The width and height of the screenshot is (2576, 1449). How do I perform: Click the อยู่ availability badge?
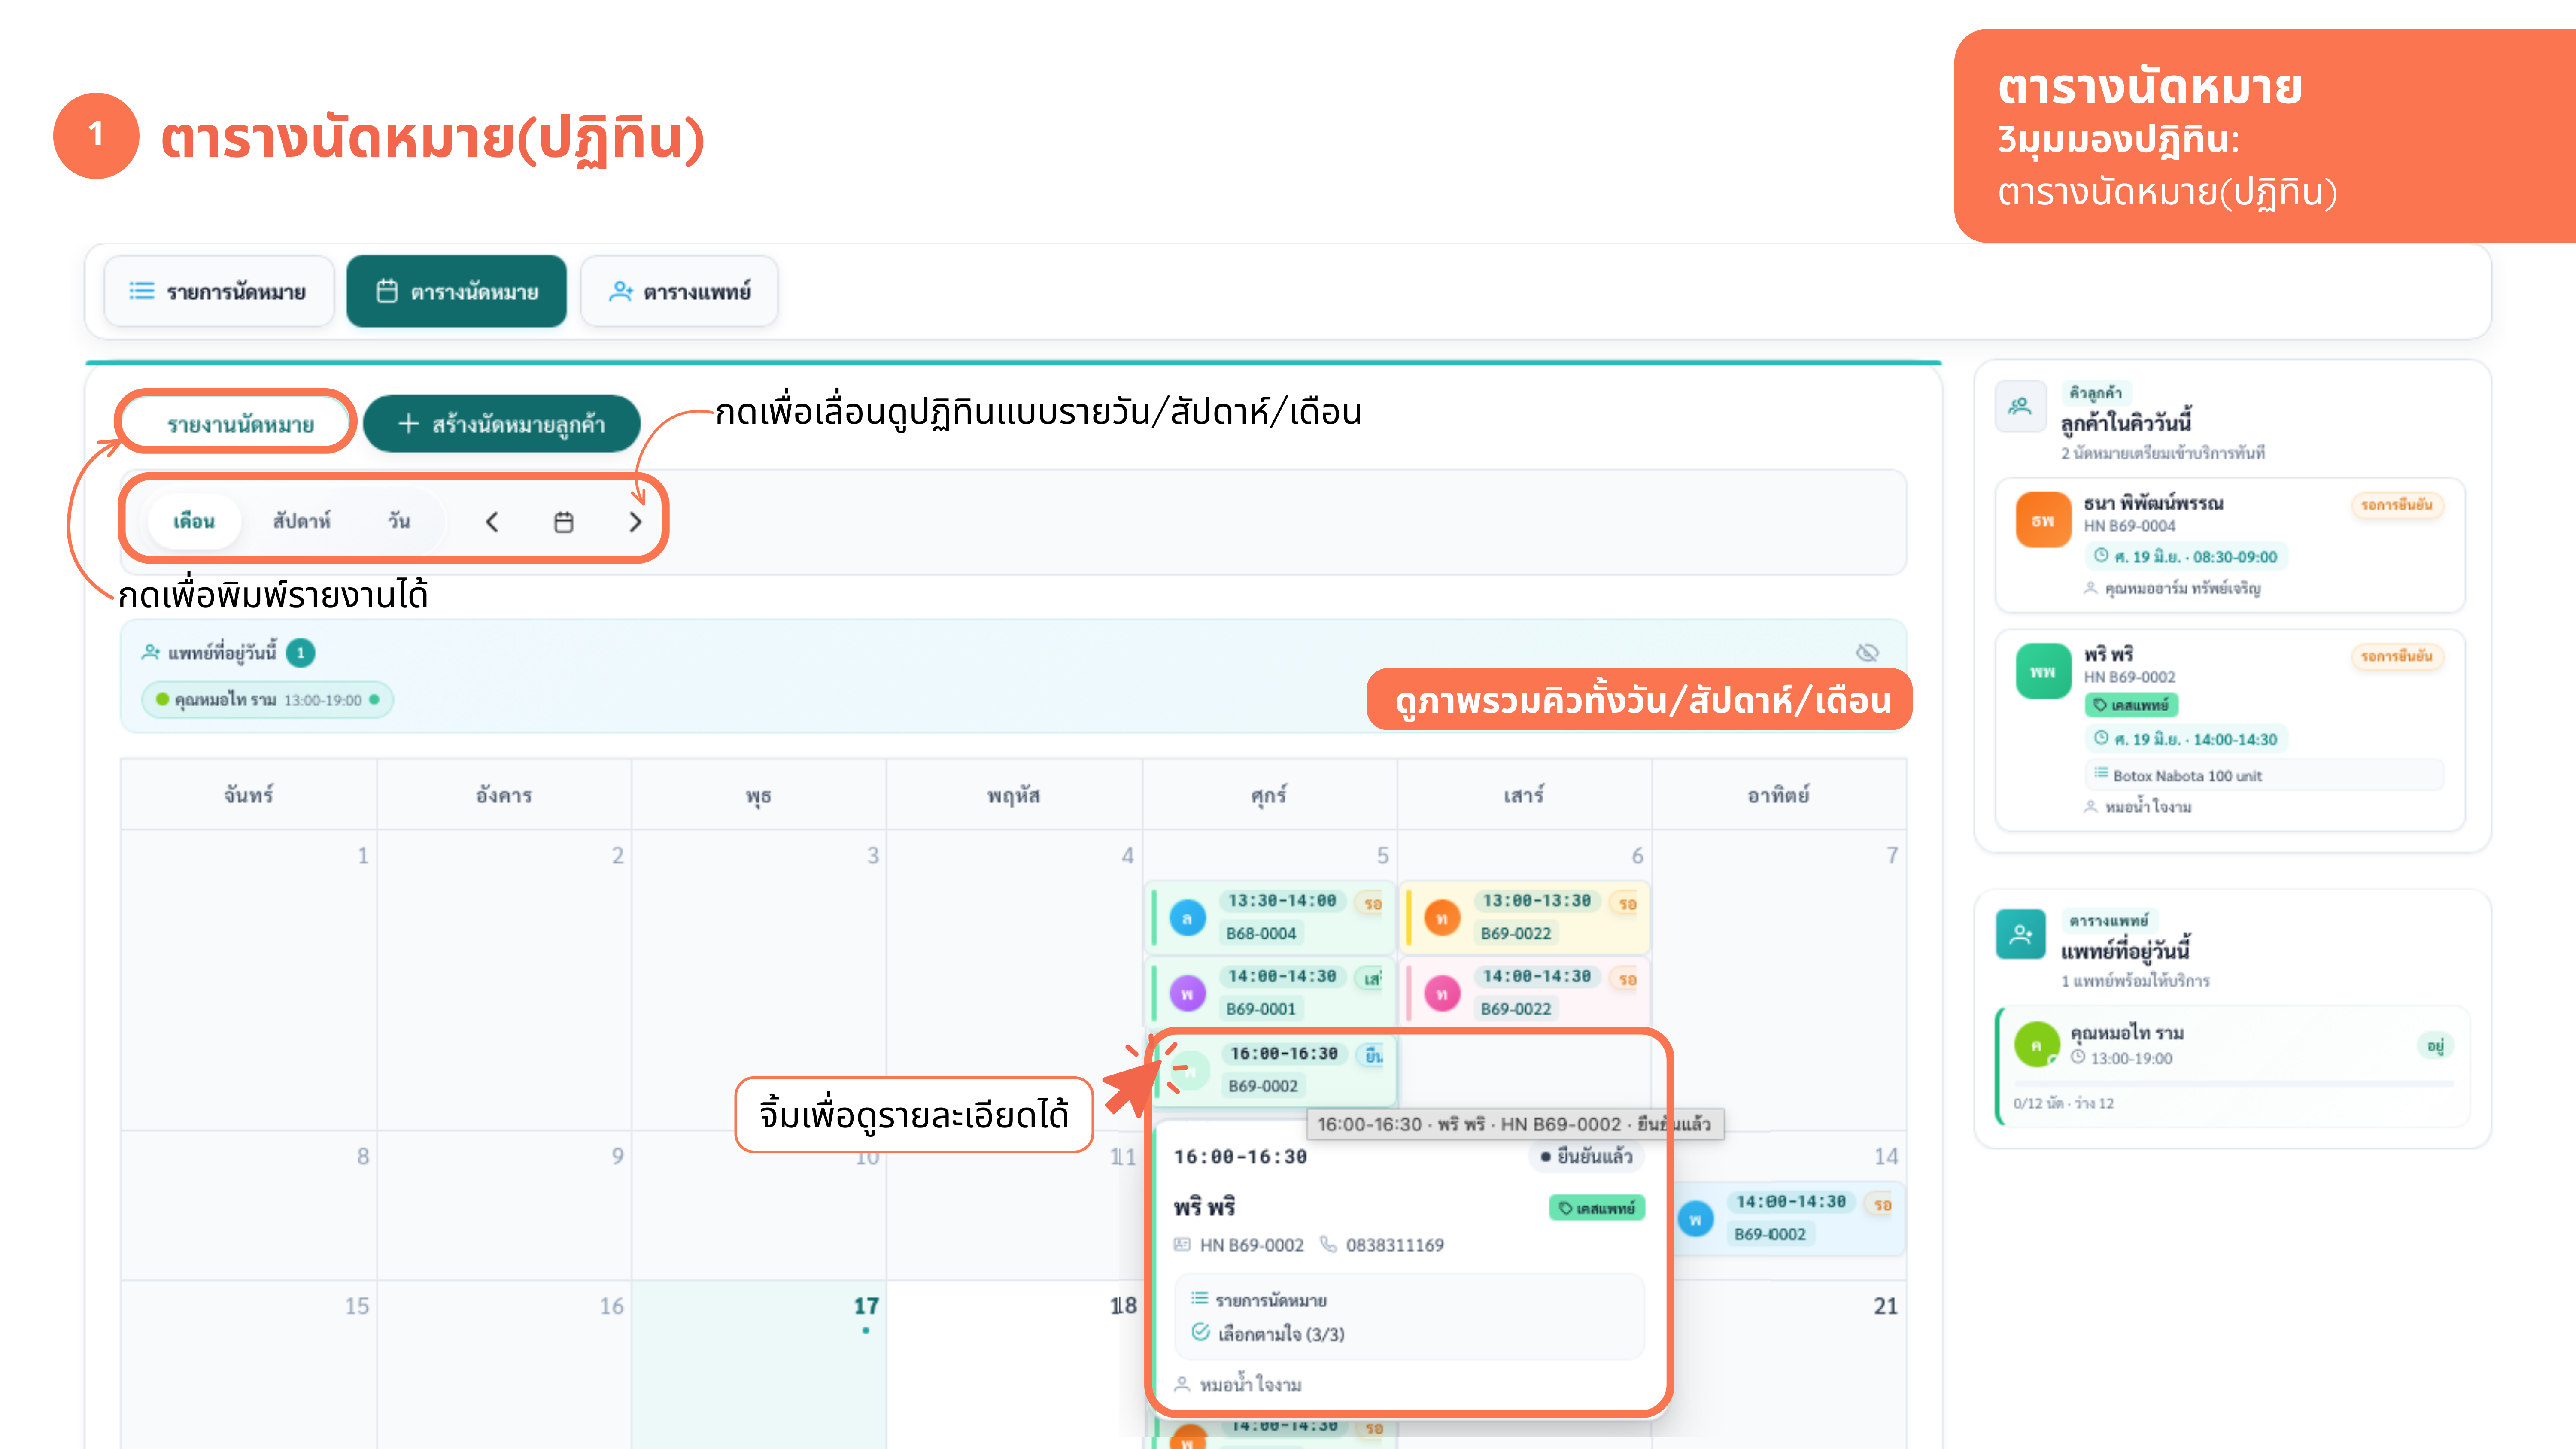(x=2435, y=1046)
